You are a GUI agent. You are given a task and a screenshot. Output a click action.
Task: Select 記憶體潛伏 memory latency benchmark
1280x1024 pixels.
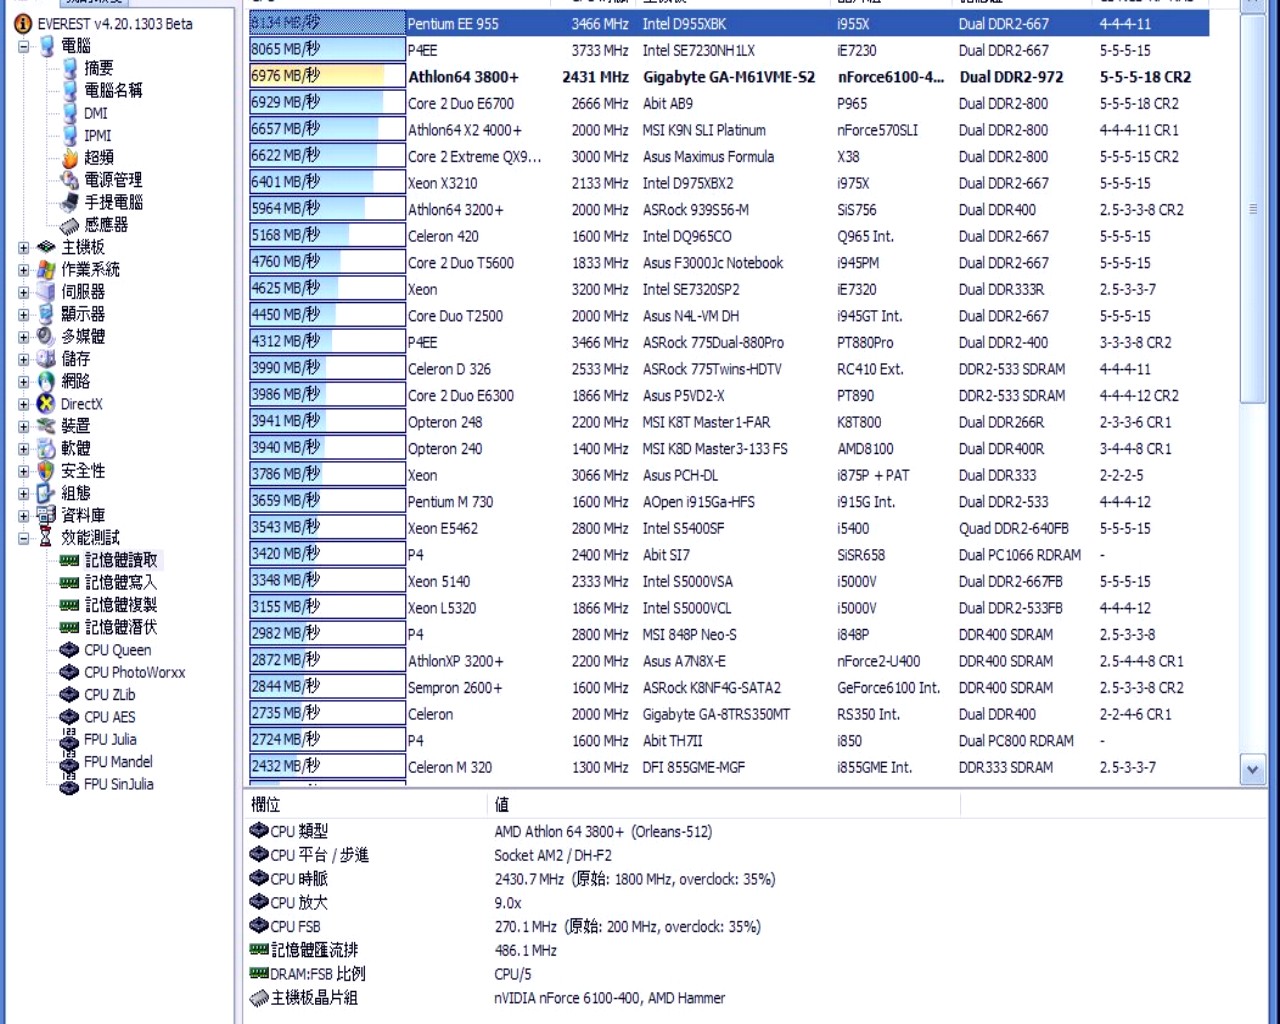click(x=121, y=627)
